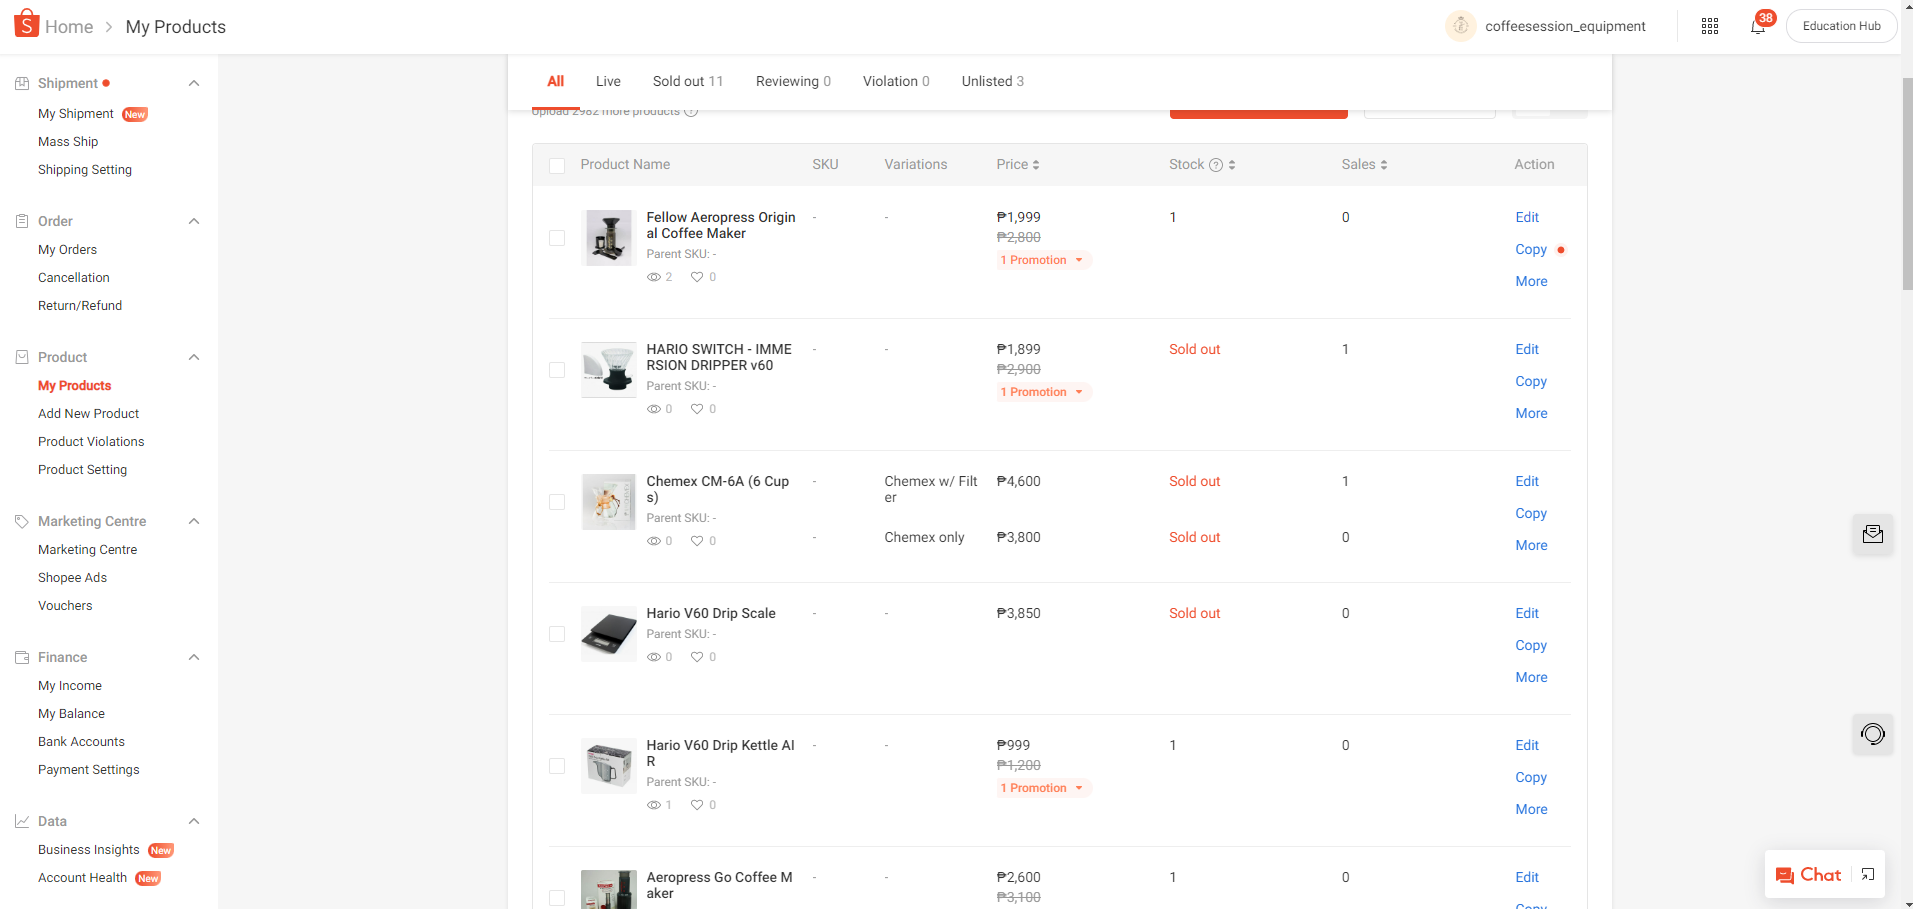Click Edit for Chemex CM-6A product
Image resolution: width=1913 pixels, height=909 pixels.
pyautogui.click(x=1527, y=481)
